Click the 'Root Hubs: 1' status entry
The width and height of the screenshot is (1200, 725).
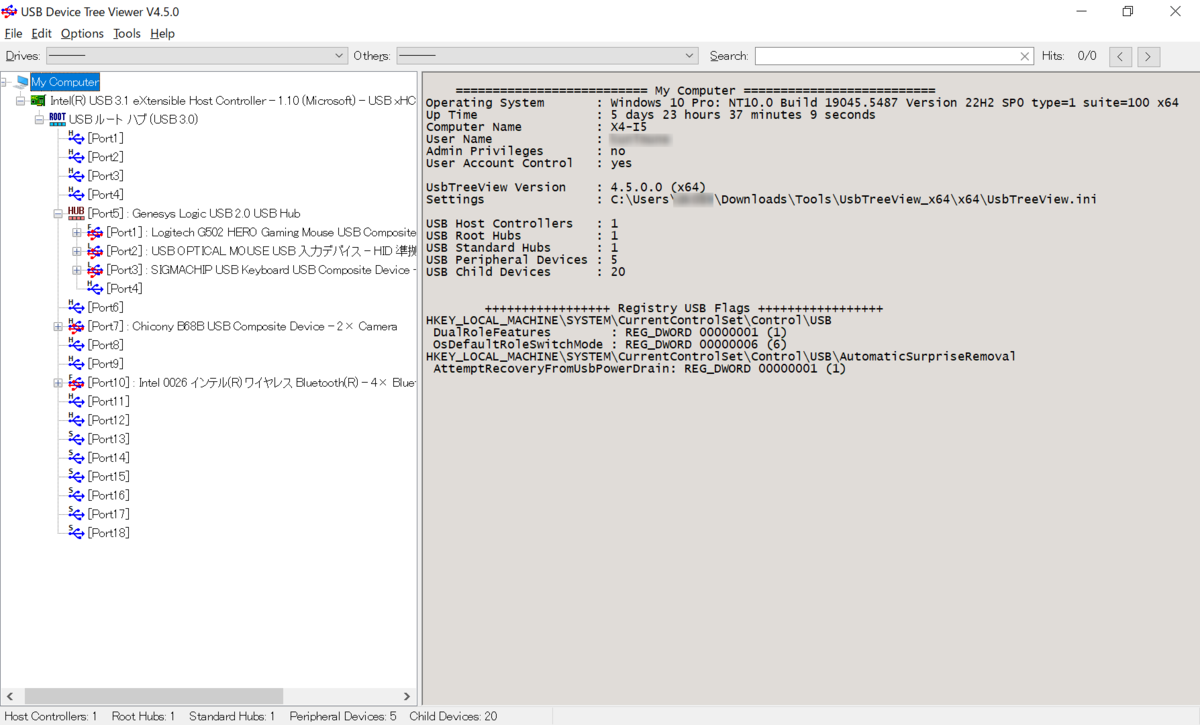[143, 716]
